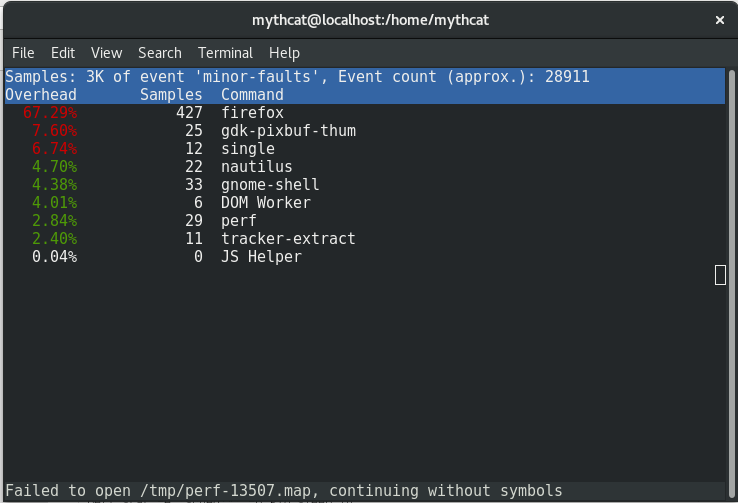738x503 pixels.
Task: Select the perf command row
Action: point(365,221)
